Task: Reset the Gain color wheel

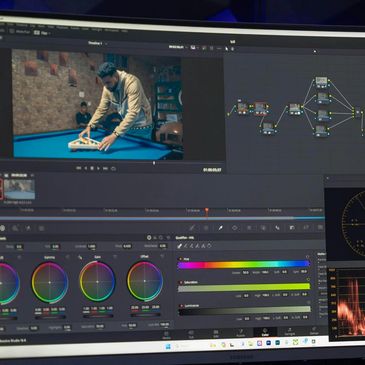Action: [x=115, y=257]
